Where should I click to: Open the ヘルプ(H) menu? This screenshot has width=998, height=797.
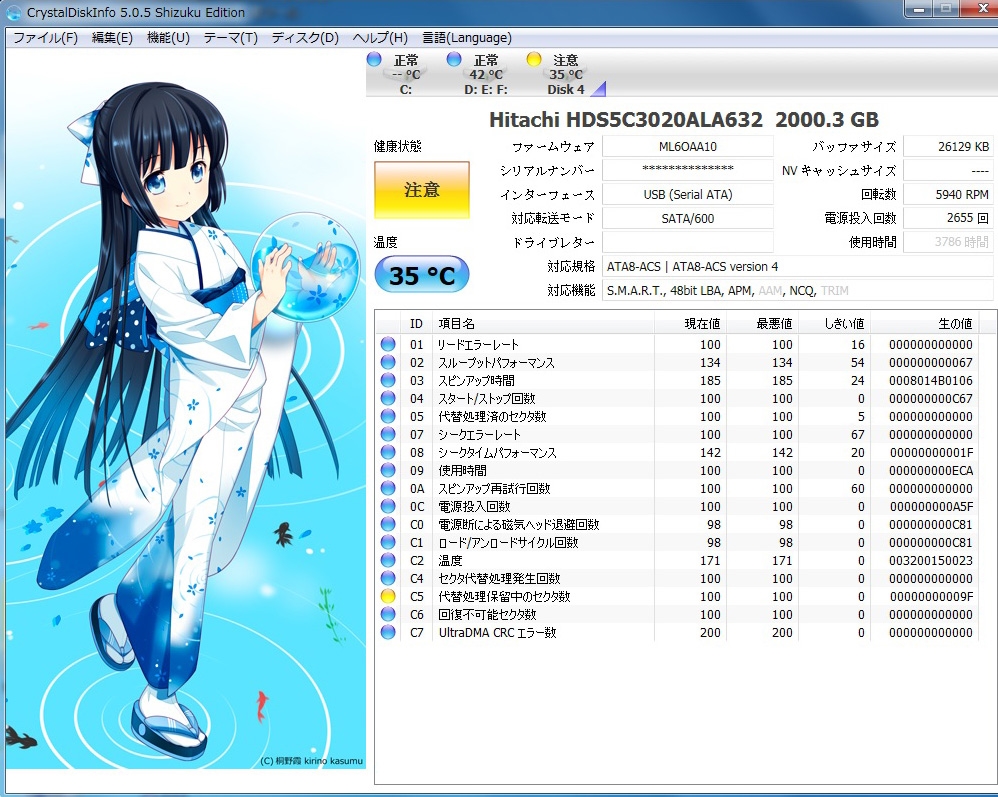[380, 38]
